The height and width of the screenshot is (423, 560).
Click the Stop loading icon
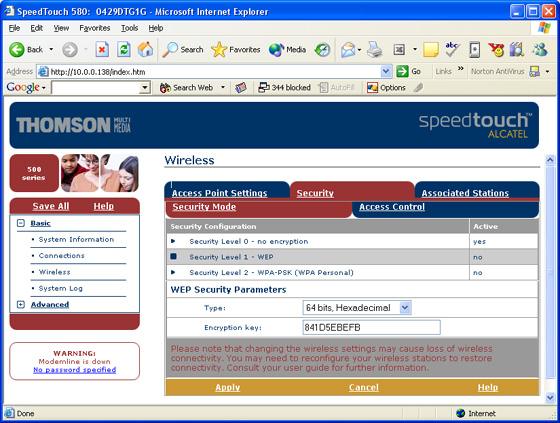click(x=102, y=49)
